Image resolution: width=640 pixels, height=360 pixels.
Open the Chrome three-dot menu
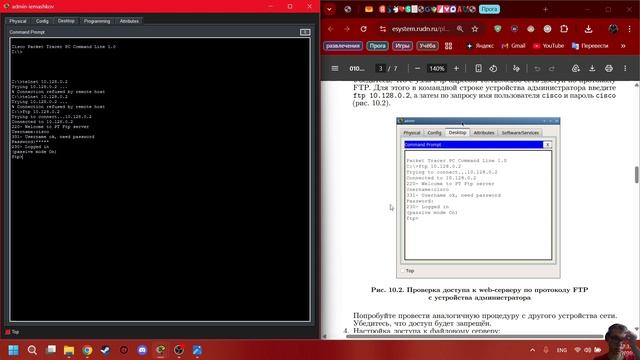(x=629, y=29)
